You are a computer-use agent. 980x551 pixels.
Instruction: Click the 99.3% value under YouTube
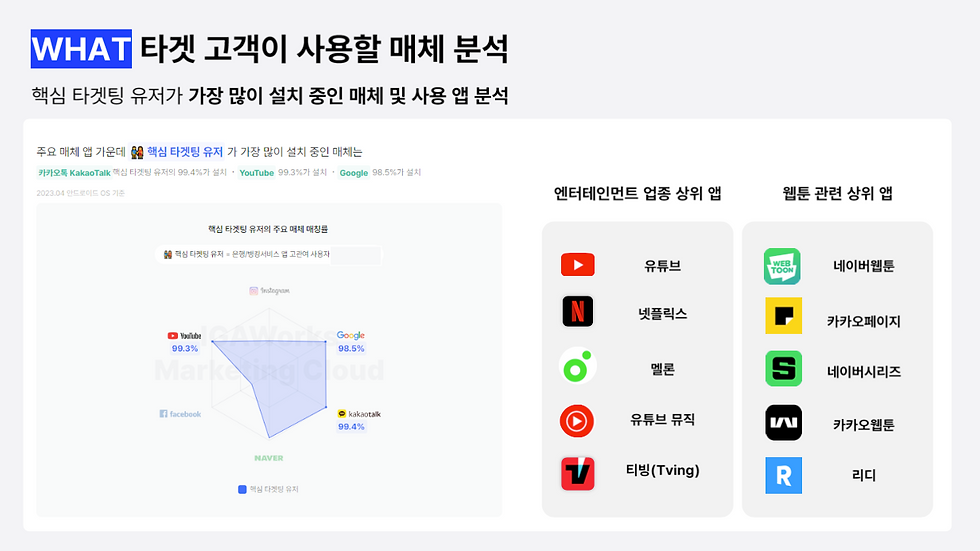(185, 349)
